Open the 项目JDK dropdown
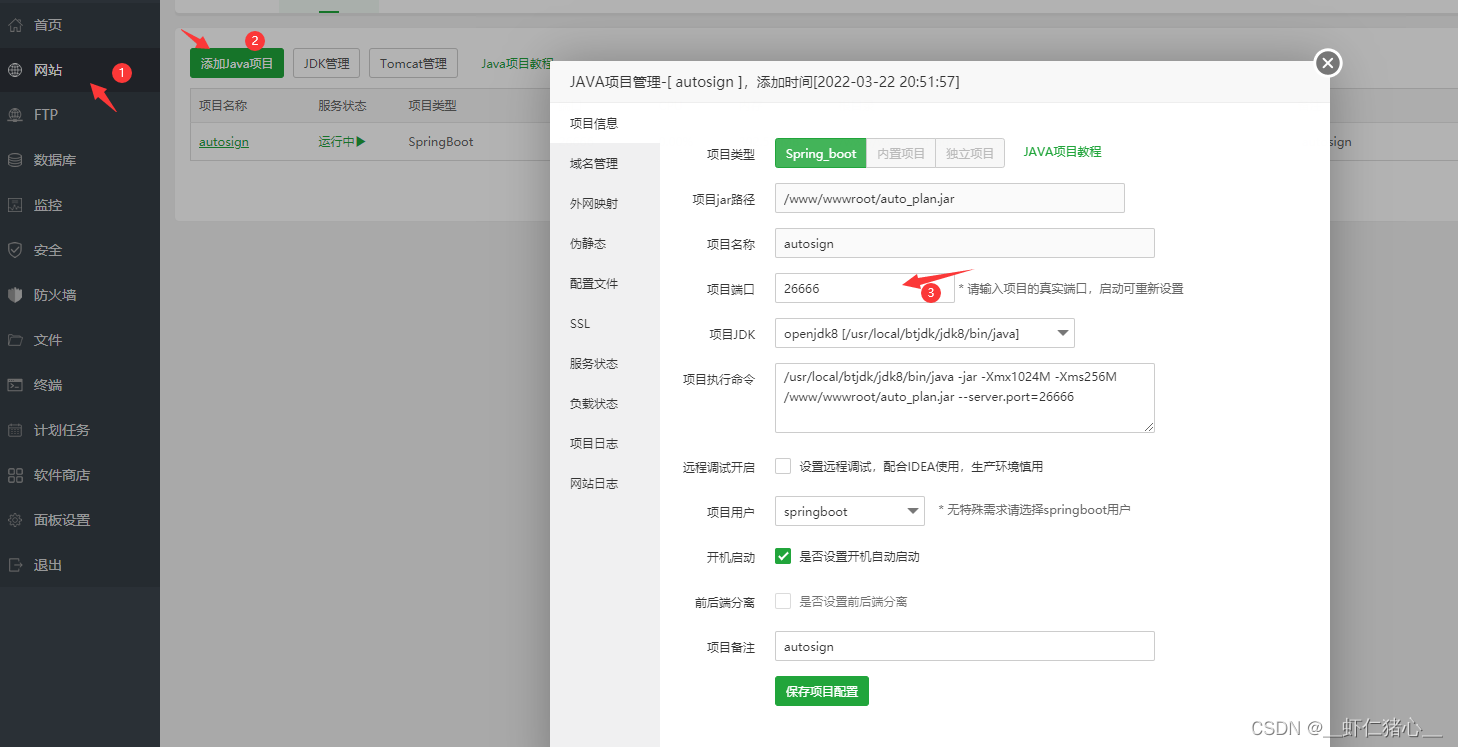The height and width of the screenshot is (747, 1458). pyautogui.click(x=925, y=333)
